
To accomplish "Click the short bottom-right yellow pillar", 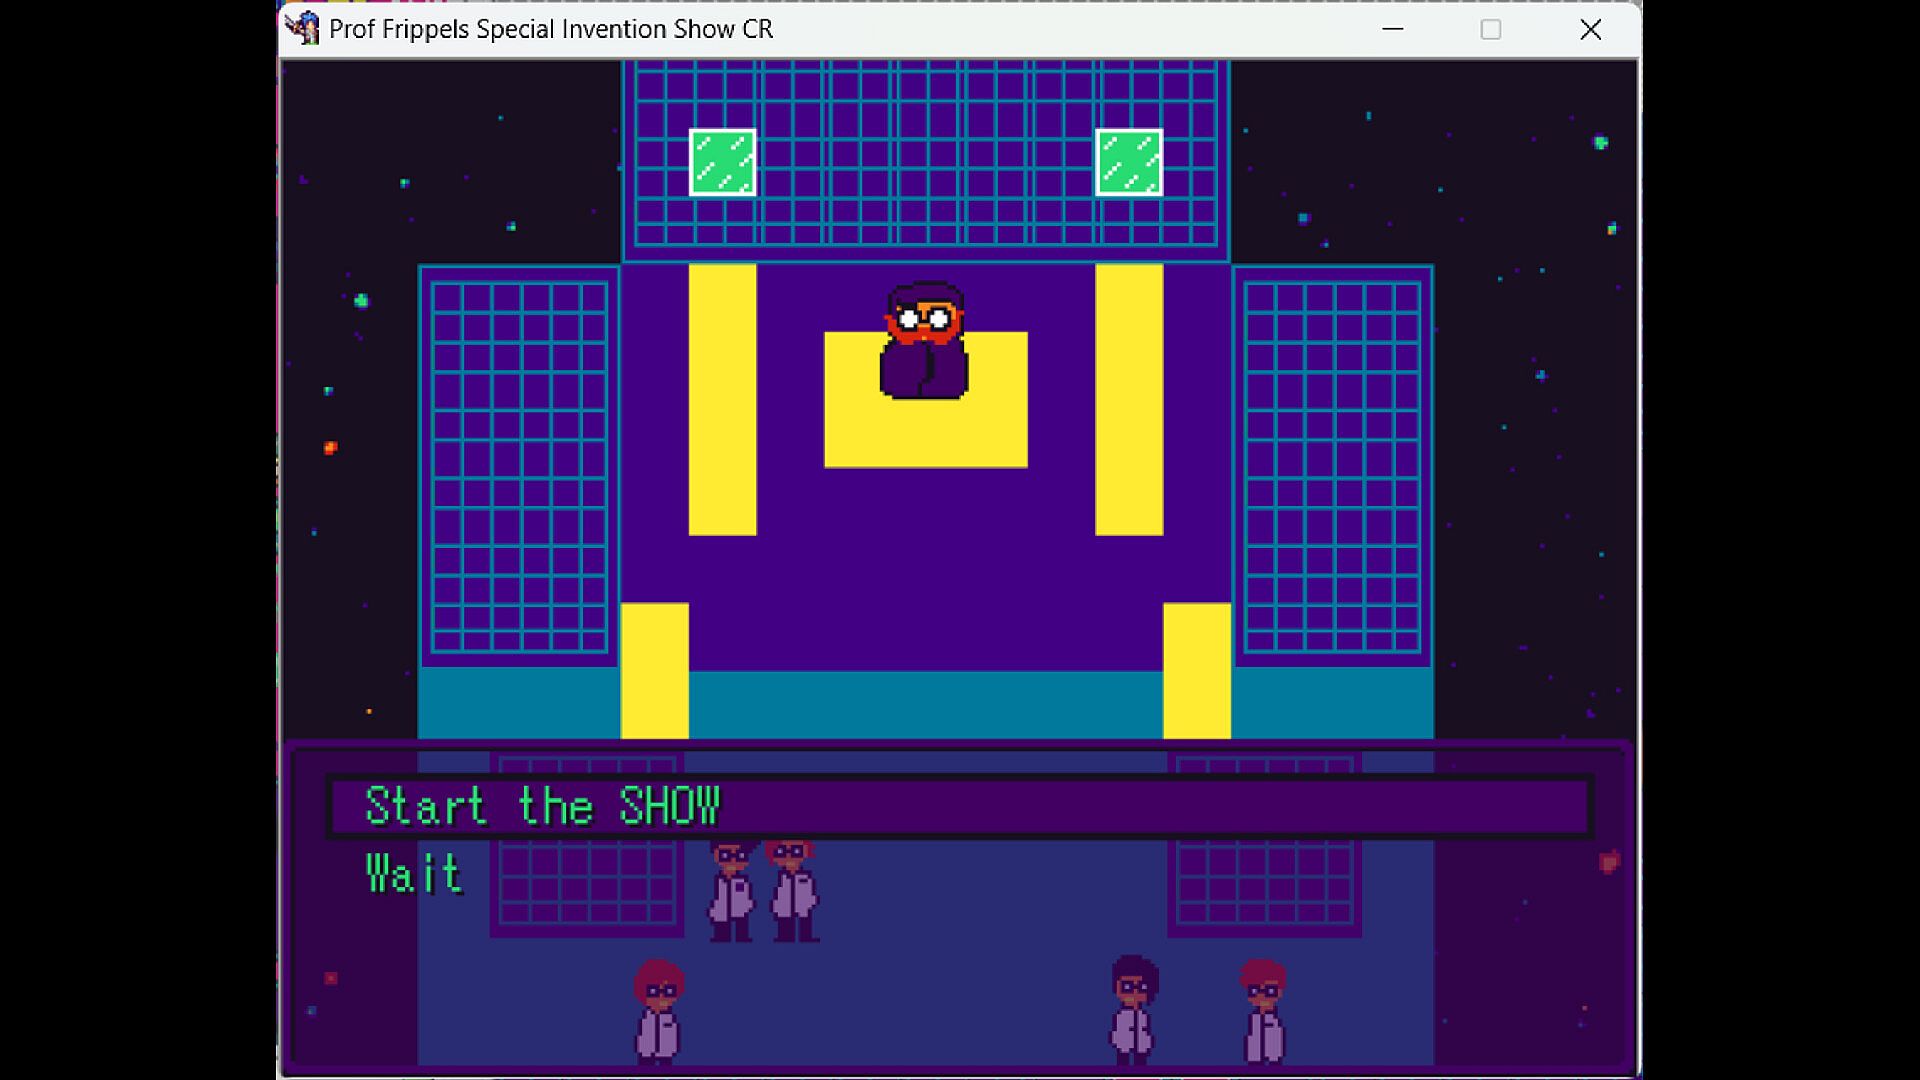I will pyautogui.click(x=1196, y=670).
